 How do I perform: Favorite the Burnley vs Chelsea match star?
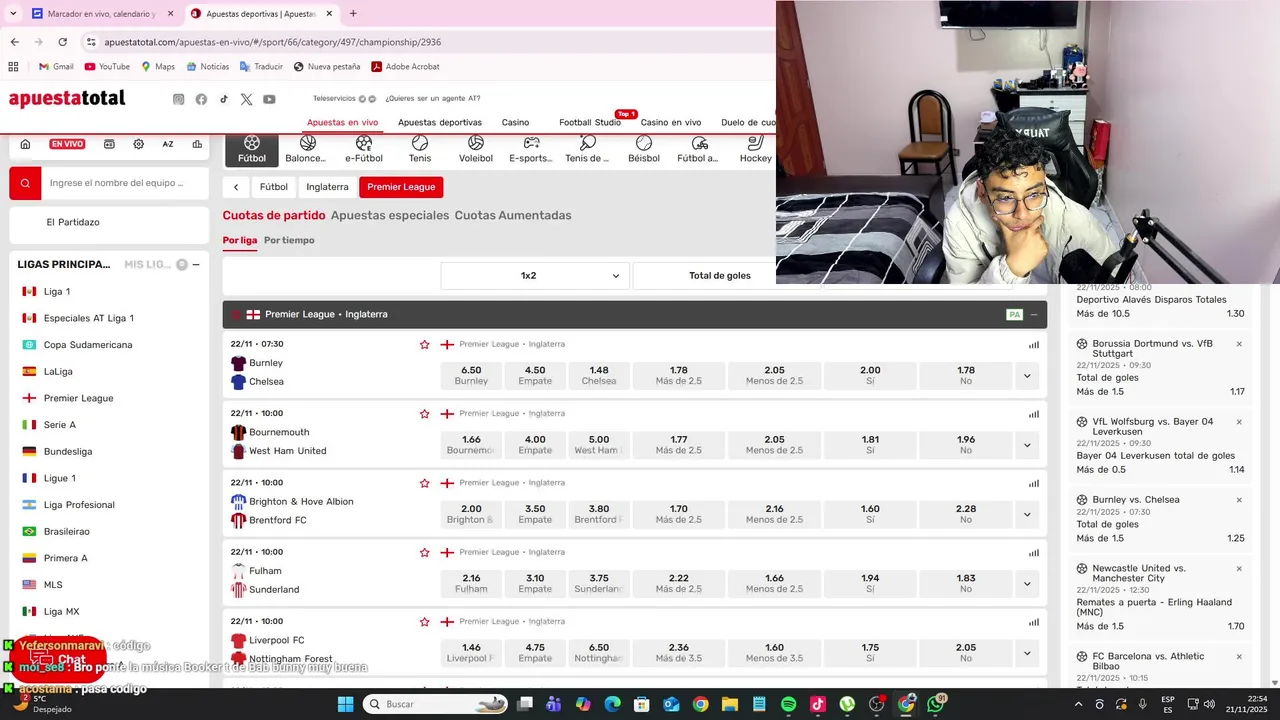coord(424,344)
